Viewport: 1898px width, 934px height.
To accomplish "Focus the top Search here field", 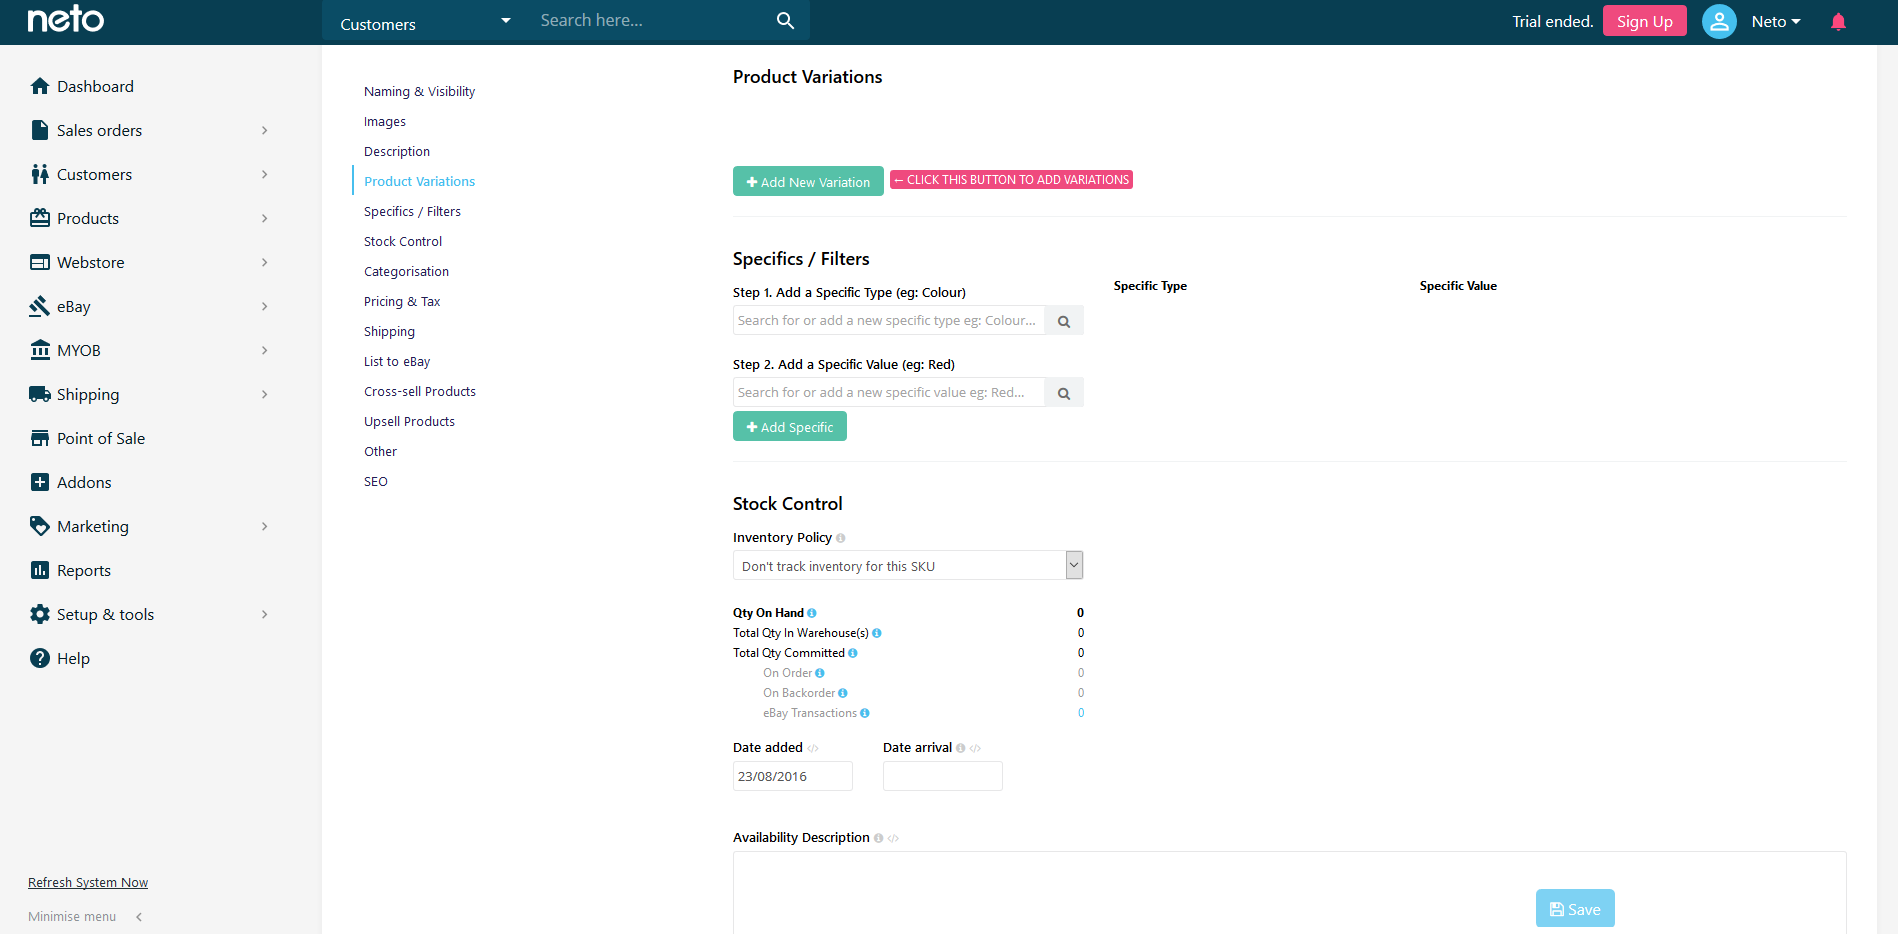I will [651, 20].
